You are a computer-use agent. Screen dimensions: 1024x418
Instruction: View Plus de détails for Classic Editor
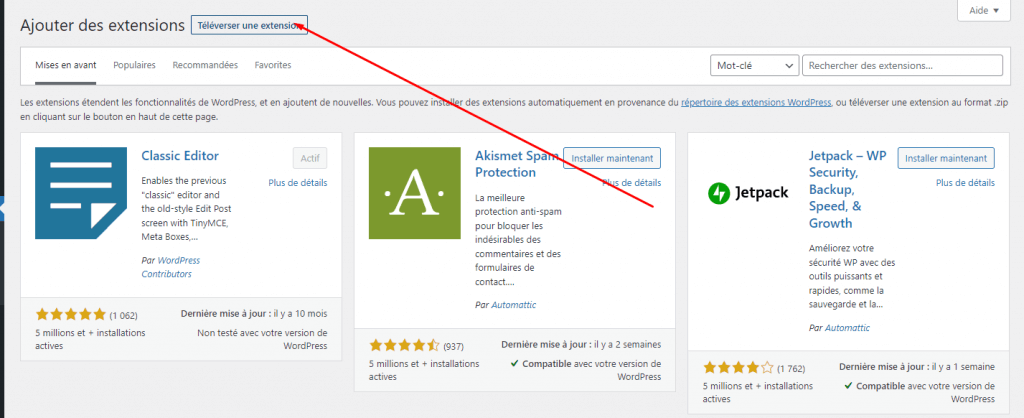click(x=298, y=183)
